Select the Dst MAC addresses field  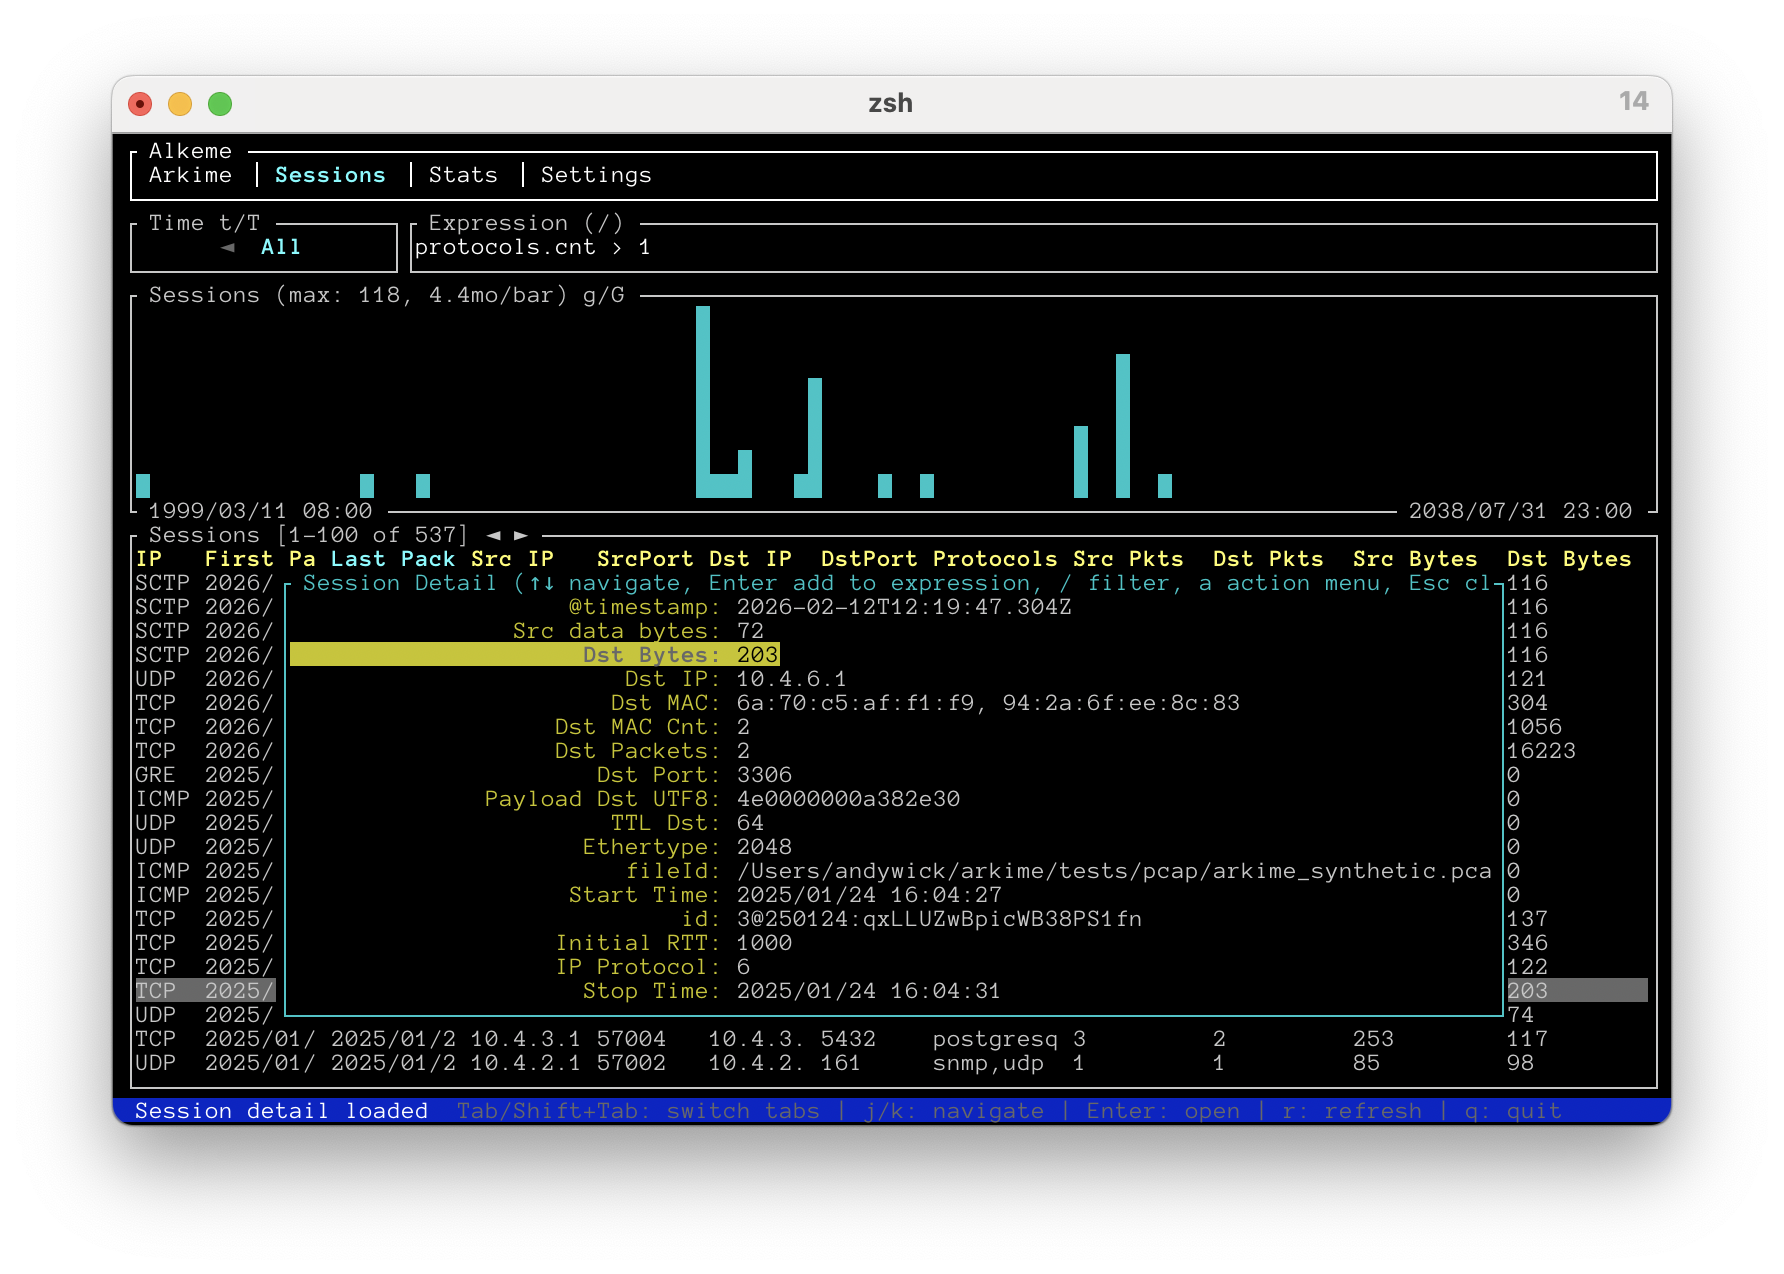(x=925, y=703)
